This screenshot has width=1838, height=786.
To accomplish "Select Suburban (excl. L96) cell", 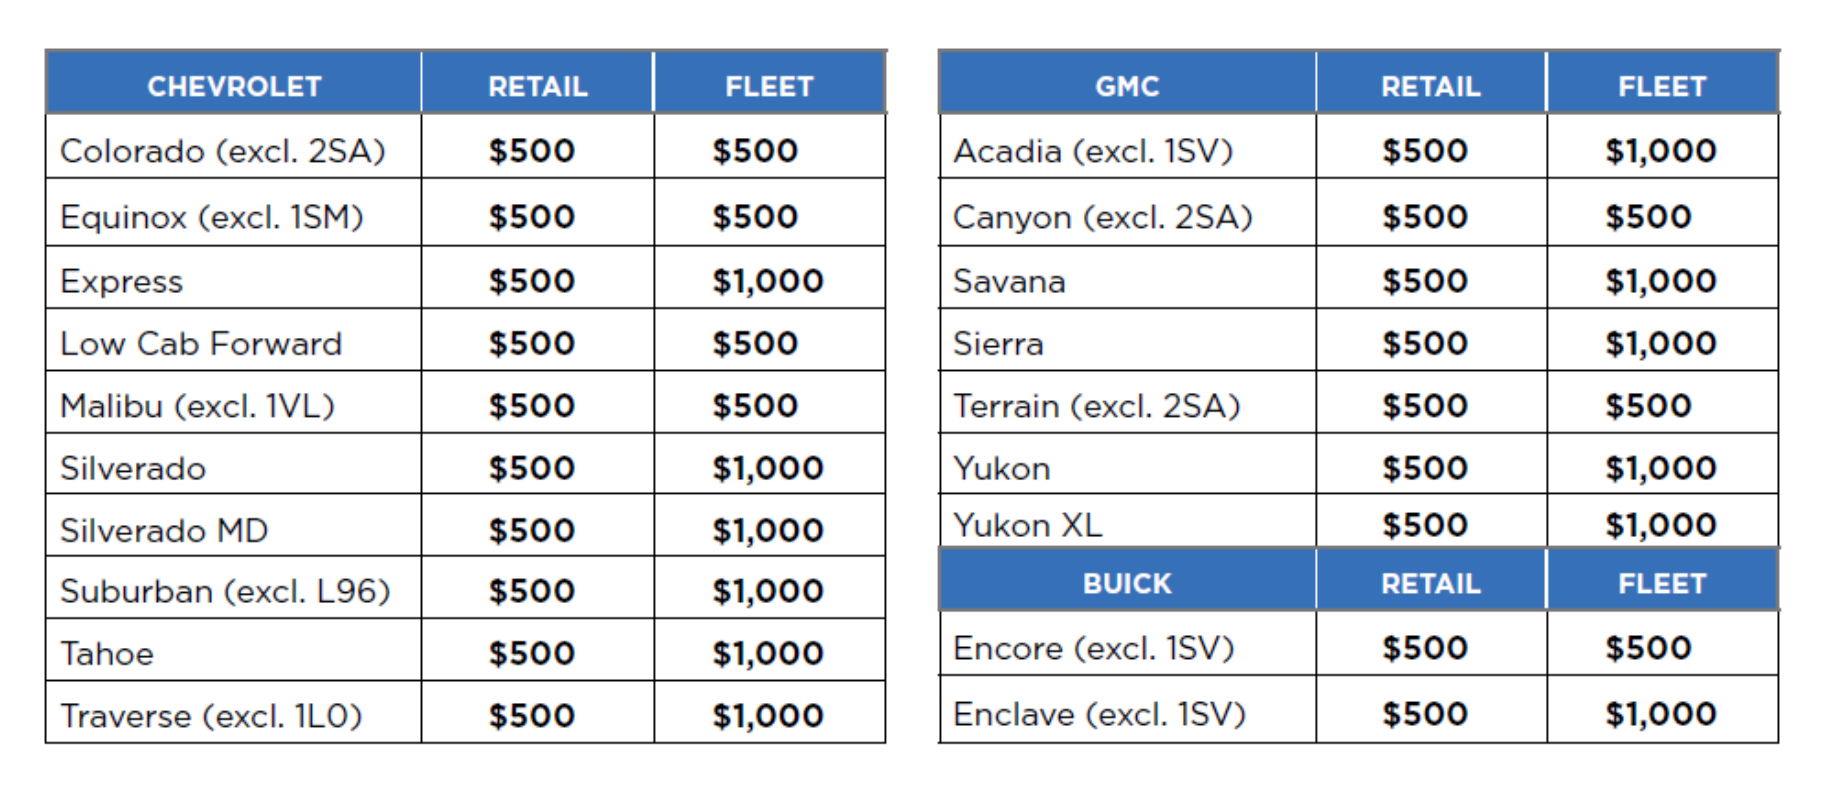I will pos(225,591).
